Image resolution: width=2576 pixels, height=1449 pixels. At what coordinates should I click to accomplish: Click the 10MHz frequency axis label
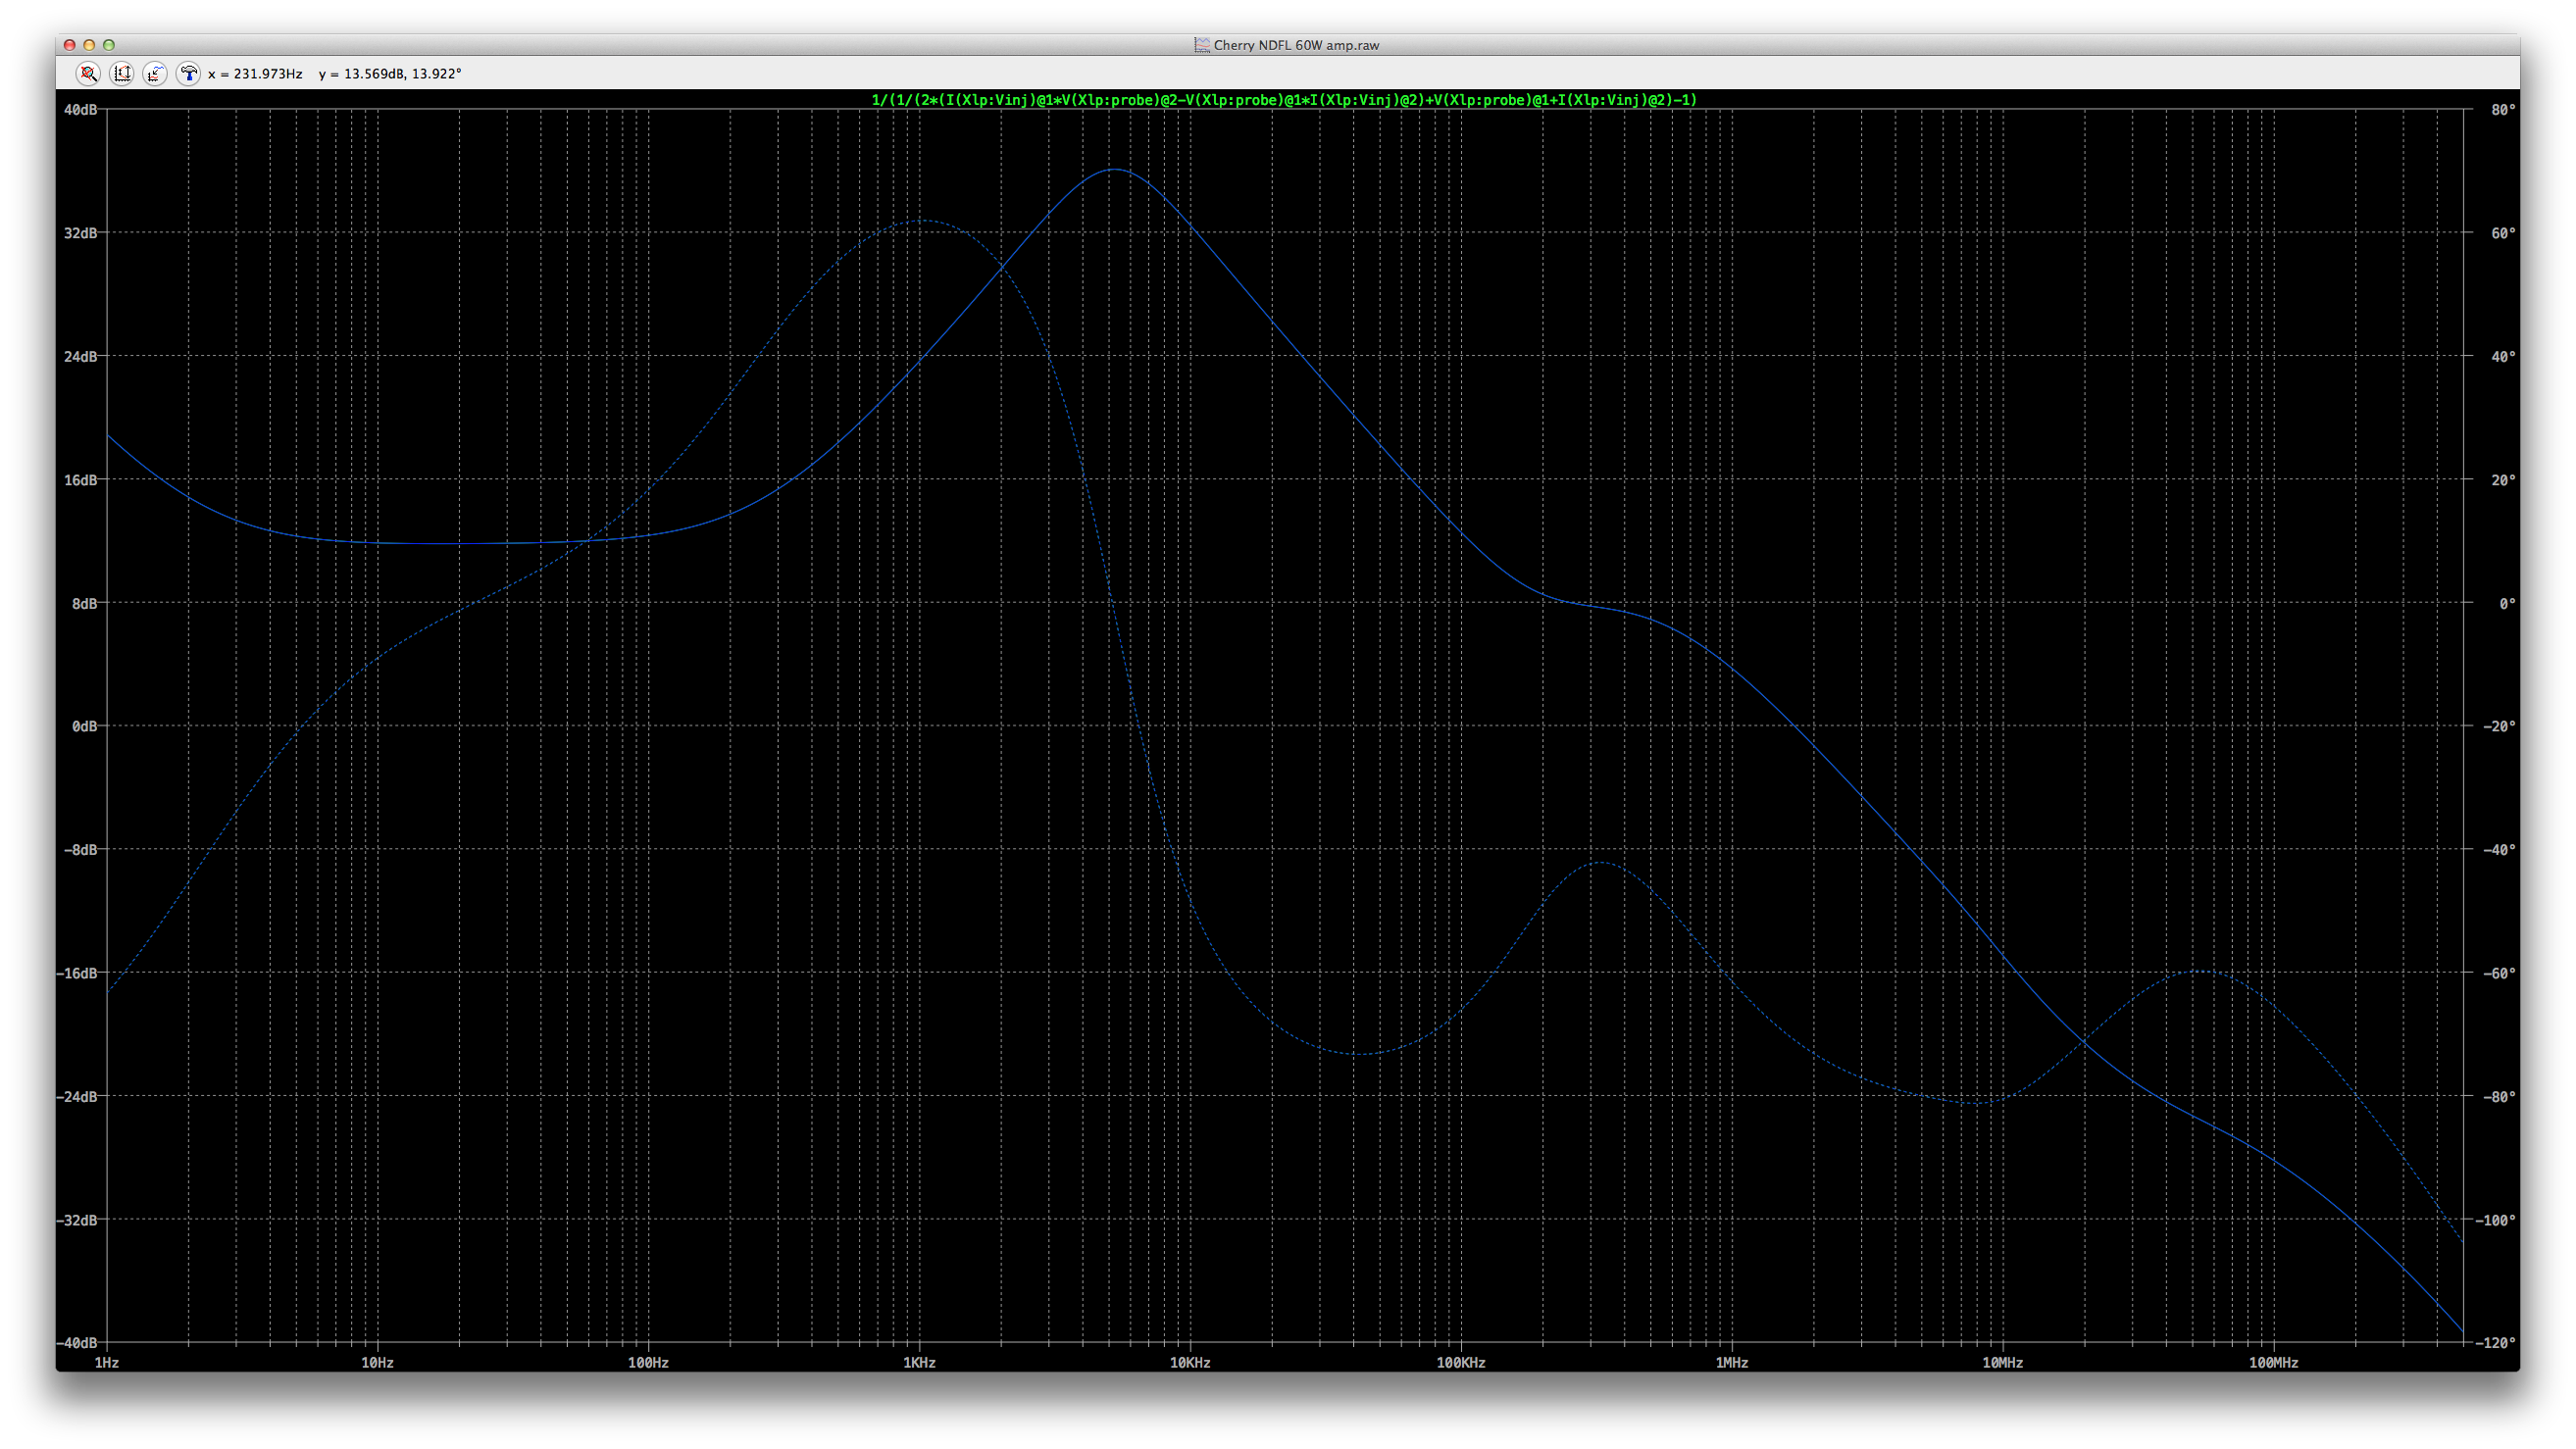(2003, 1363)
